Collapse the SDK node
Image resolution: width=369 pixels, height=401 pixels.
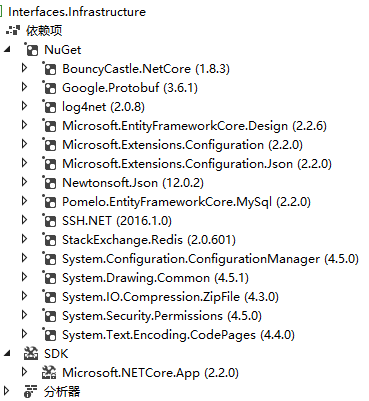click(x=7, y=354)
